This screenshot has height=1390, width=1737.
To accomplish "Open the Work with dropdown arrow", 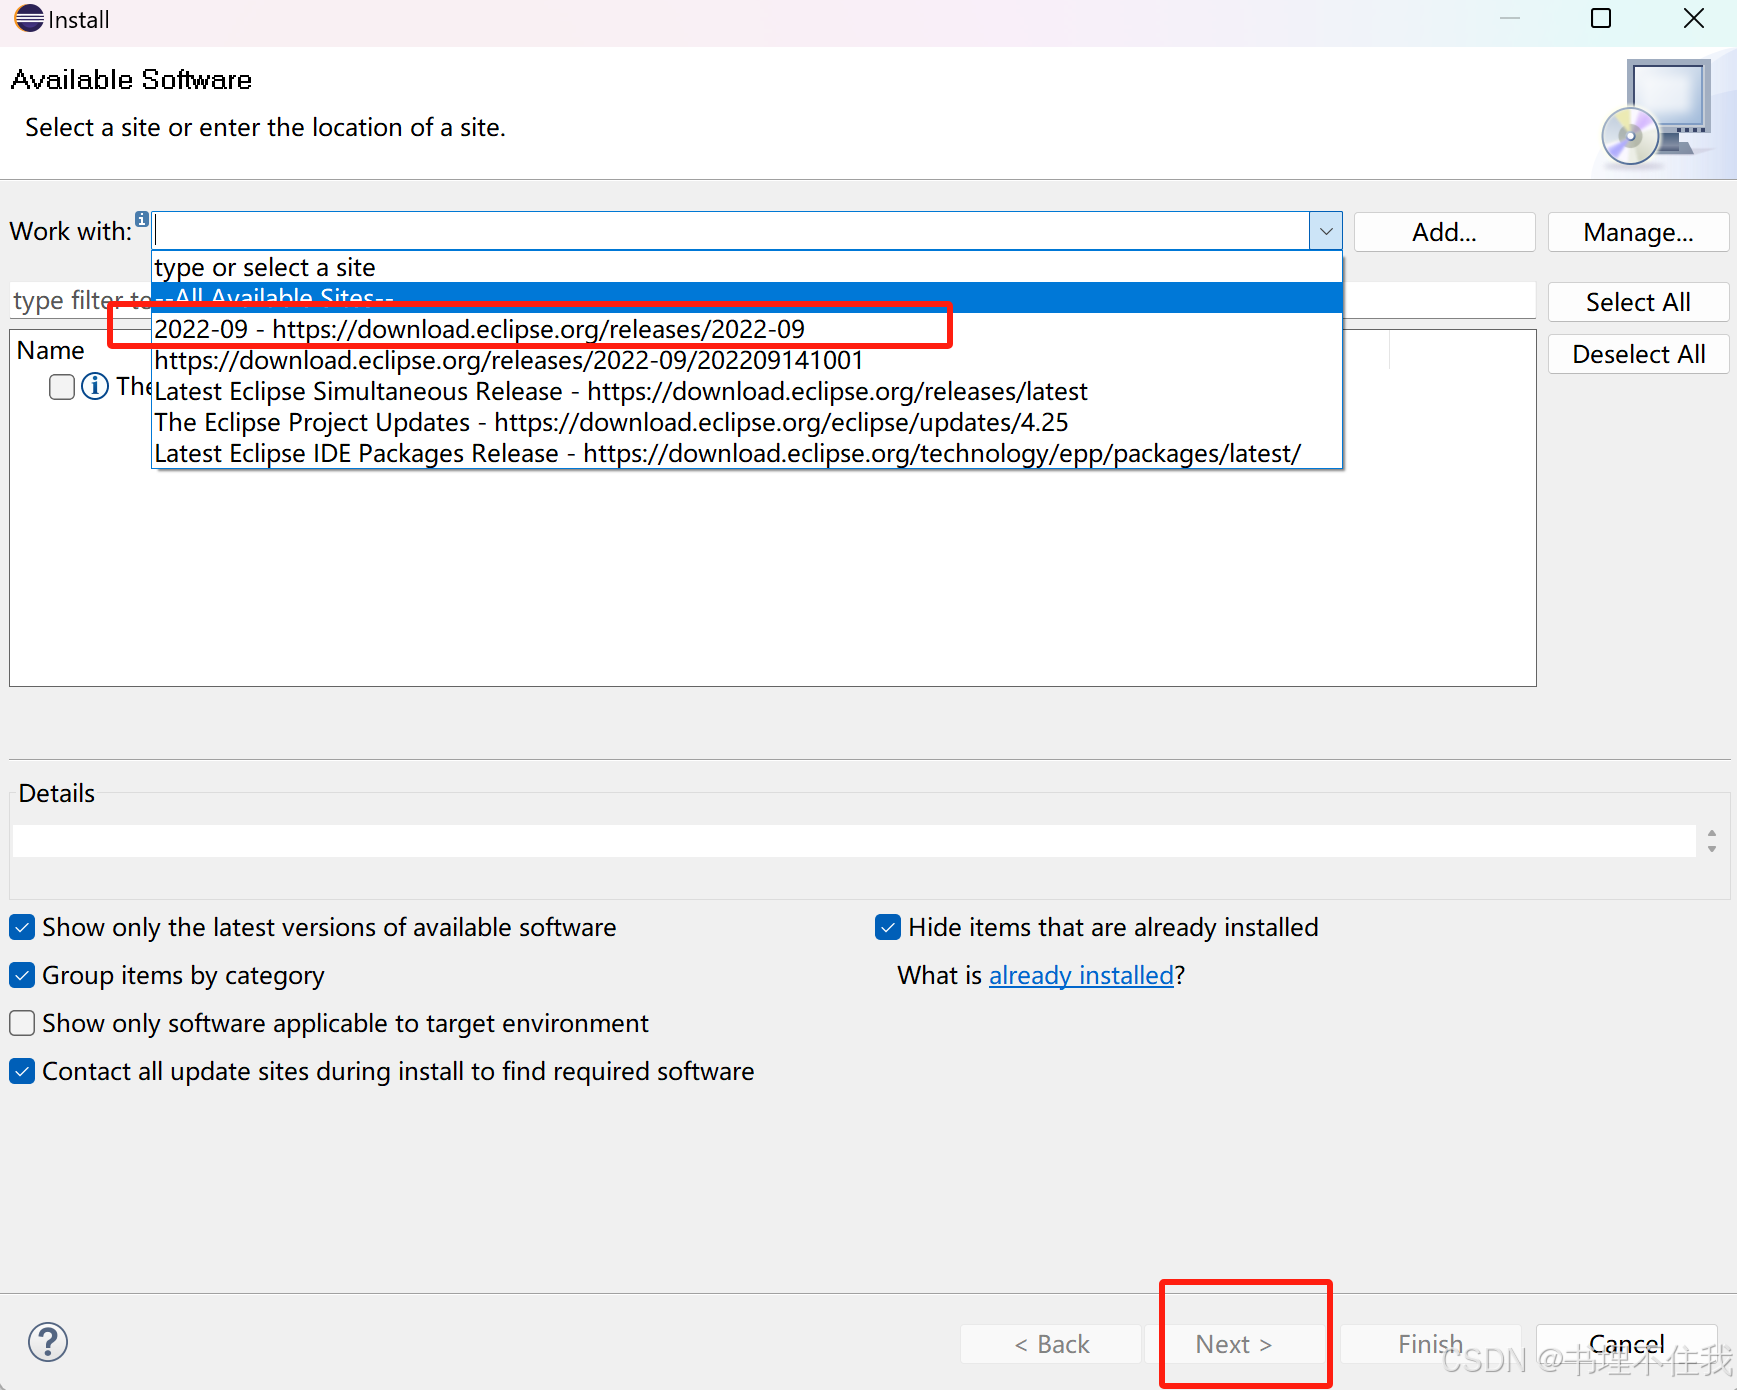I will [x=1325, y=230].
